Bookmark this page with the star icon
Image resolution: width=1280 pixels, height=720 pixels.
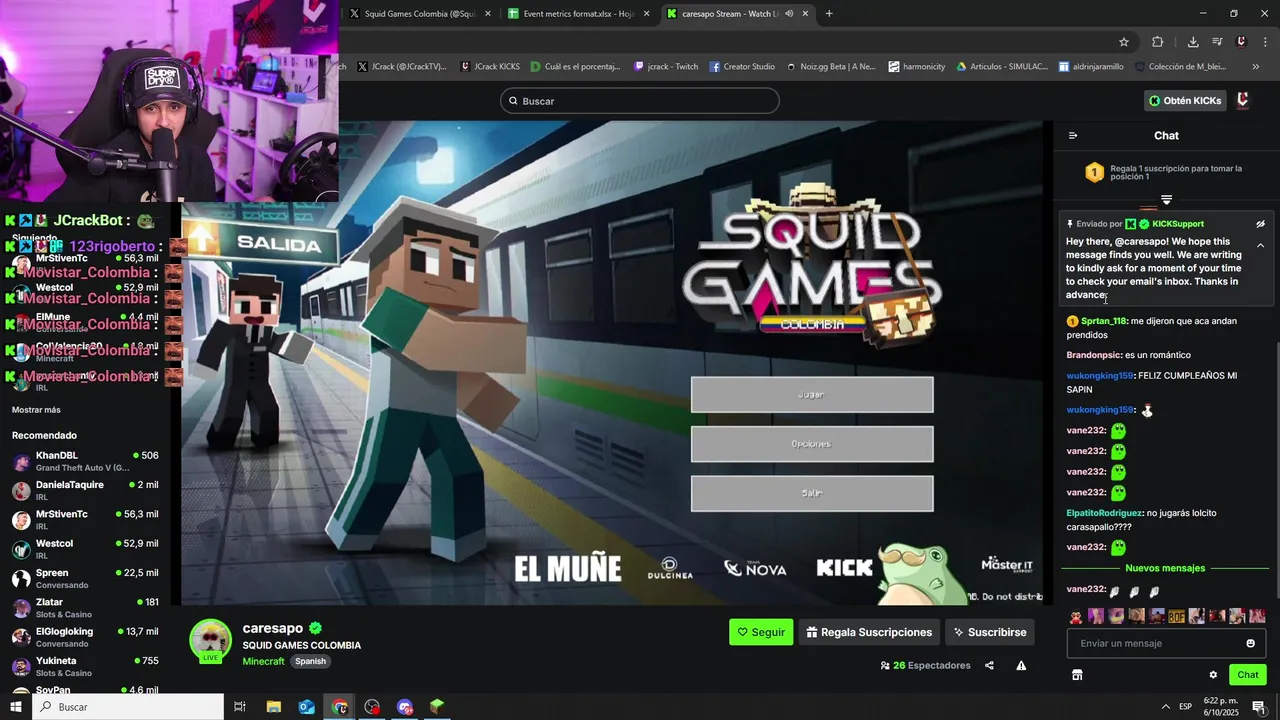[x=1124, y=42]
